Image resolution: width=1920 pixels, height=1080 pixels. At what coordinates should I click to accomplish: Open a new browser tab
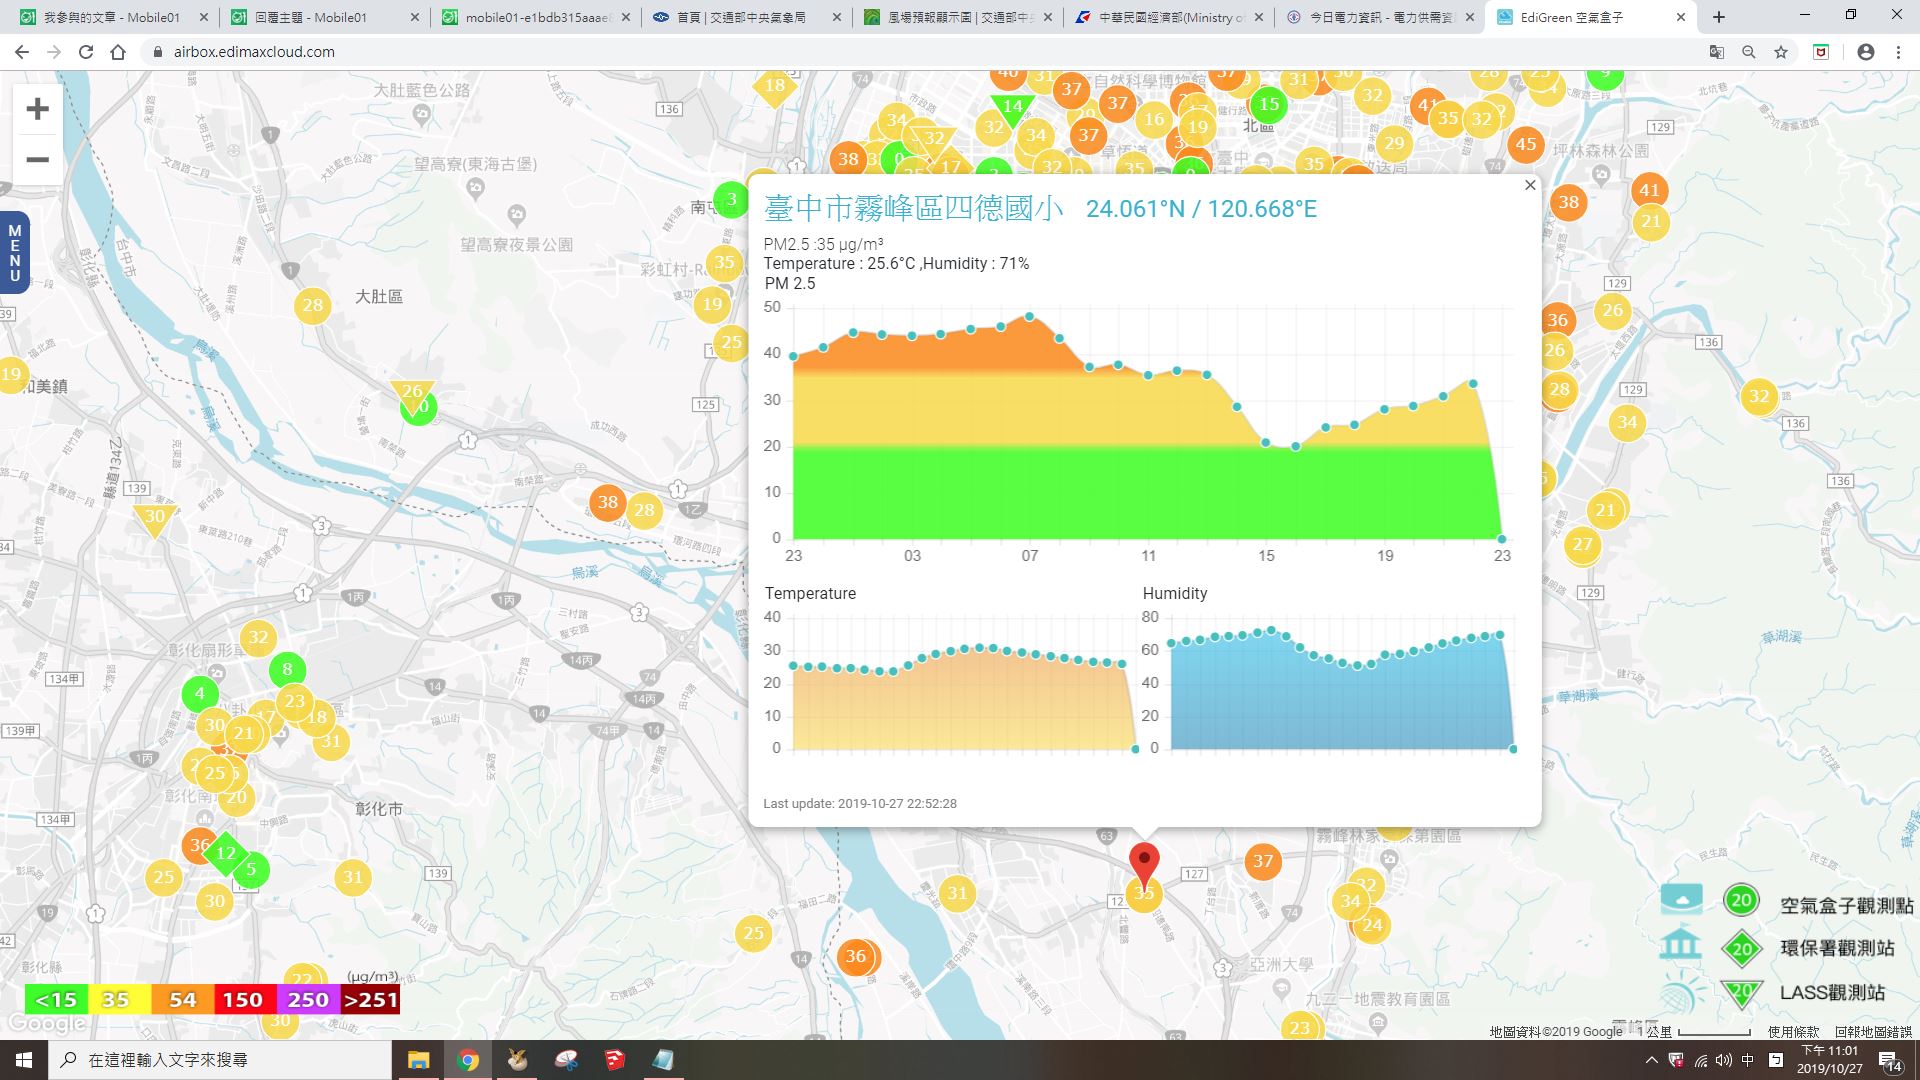[1719, 17]
